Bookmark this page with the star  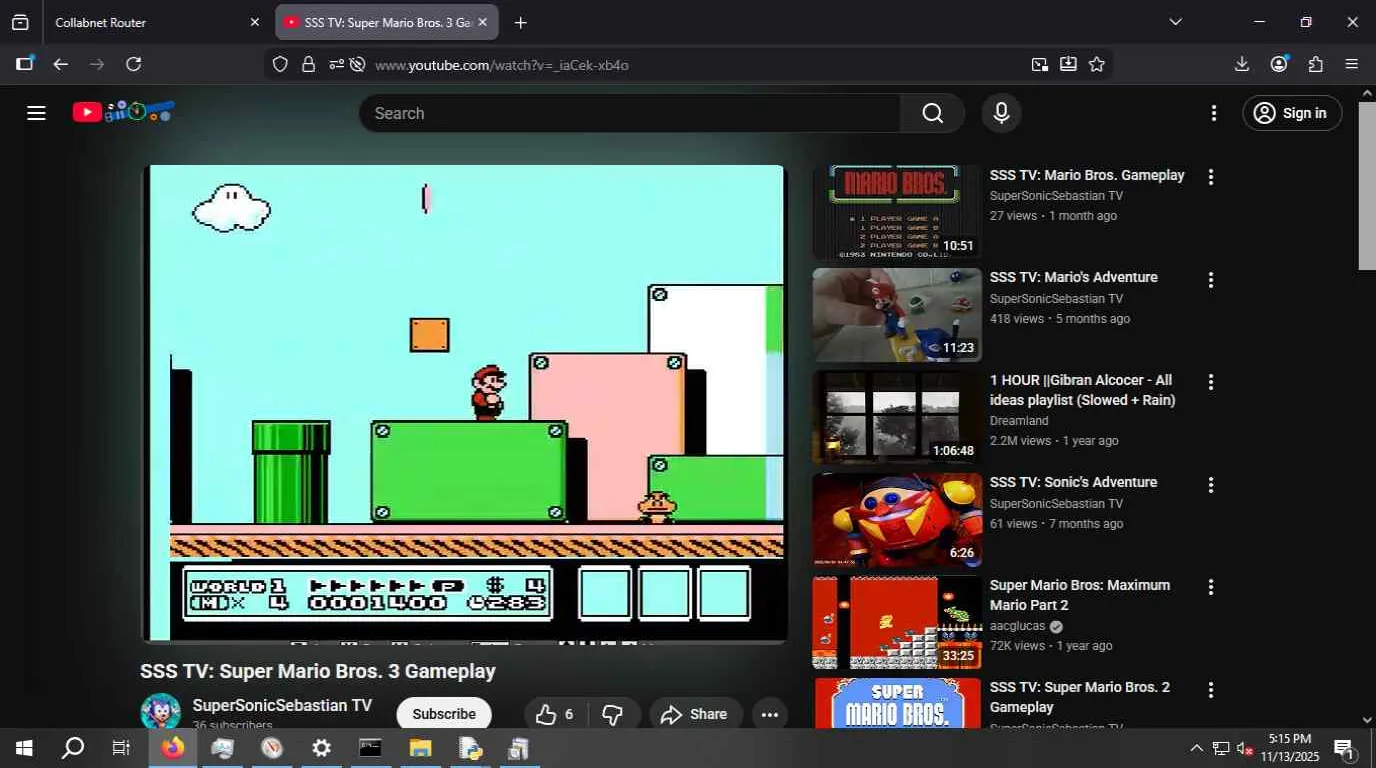1097,65
